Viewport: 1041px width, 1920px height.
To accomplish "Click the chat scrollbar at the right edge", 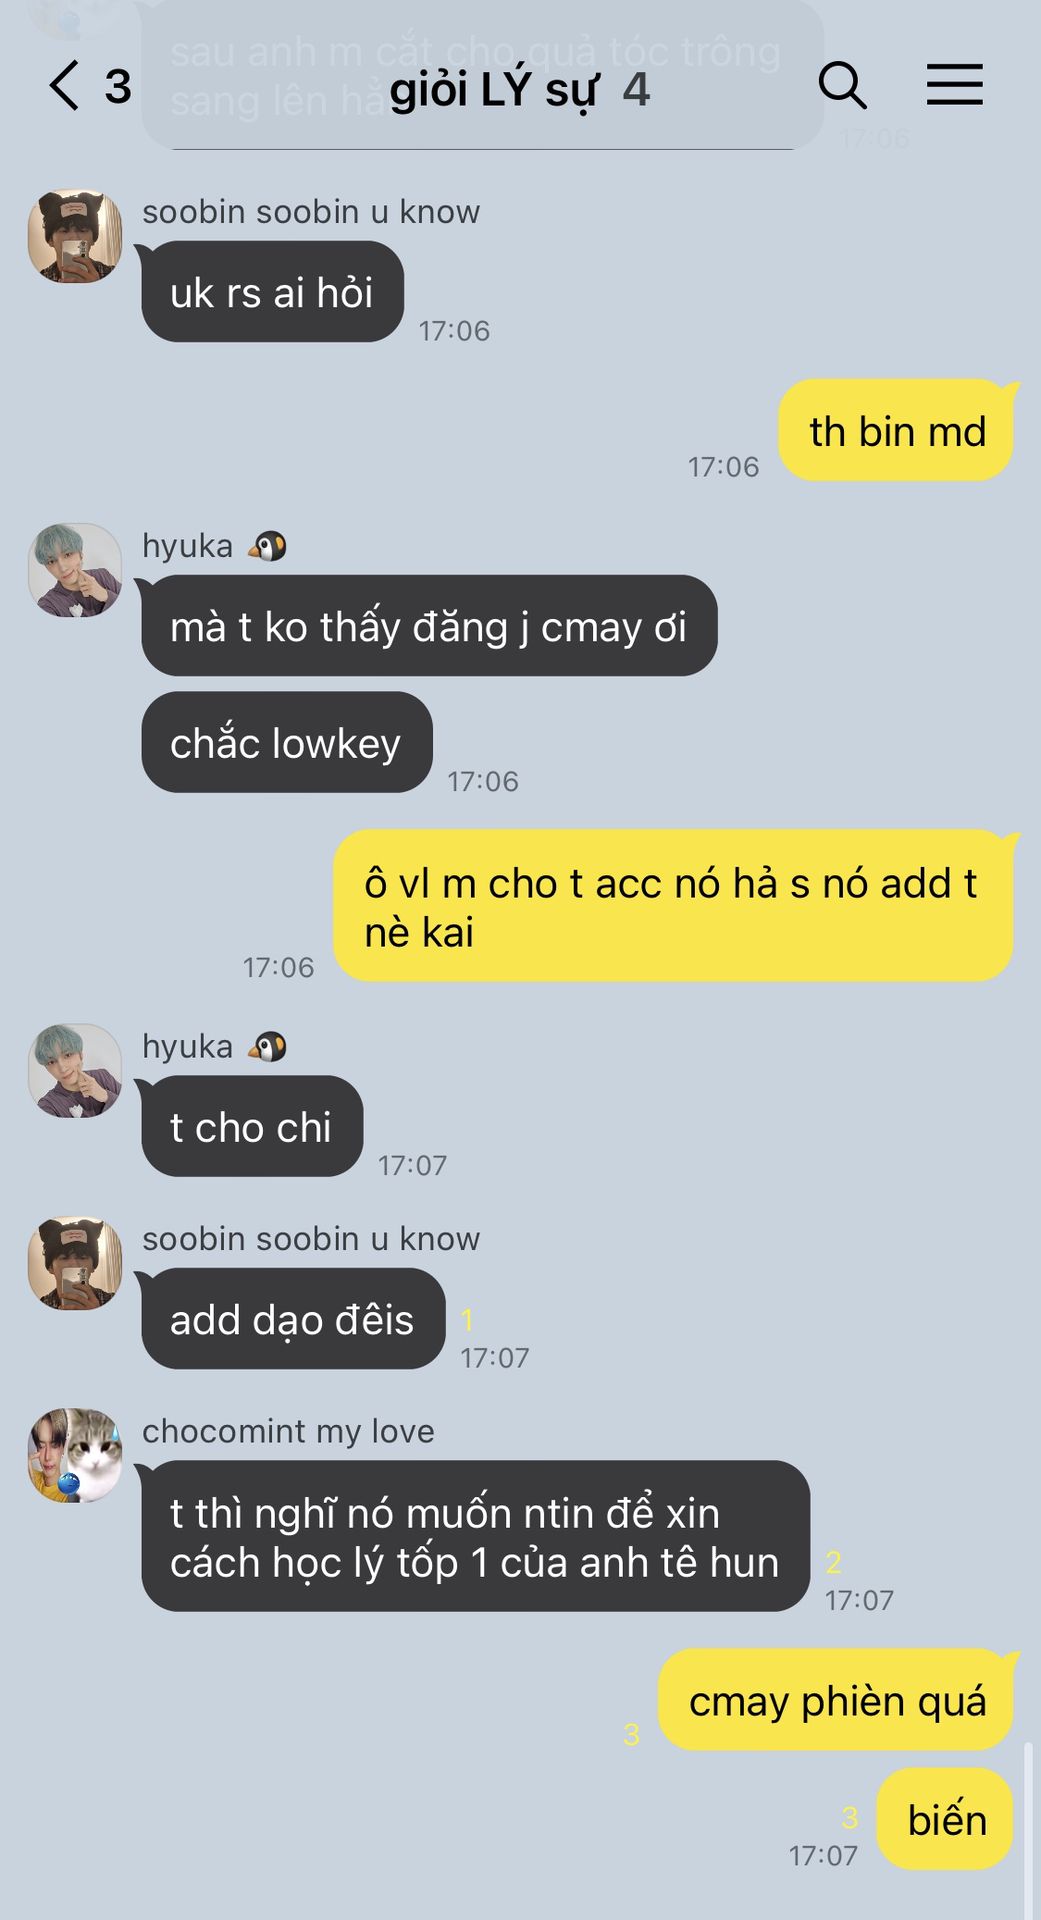I will click(1029, 1830).
